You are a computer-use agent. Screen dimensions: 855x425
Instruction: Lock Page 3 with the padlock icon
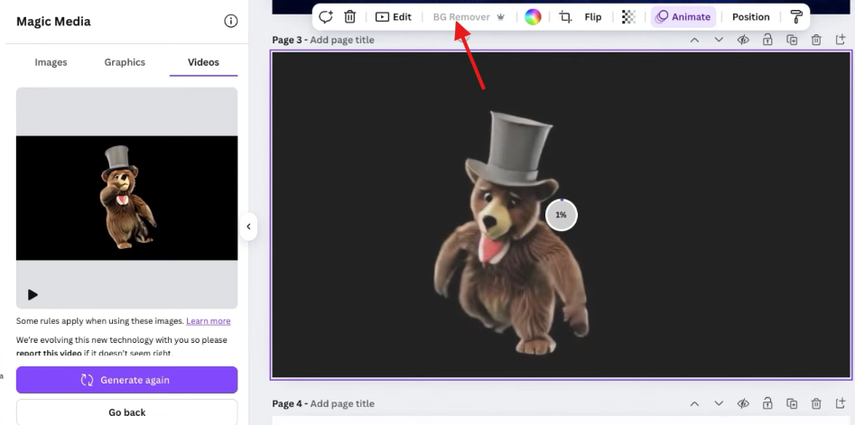[x=767, y=40]
